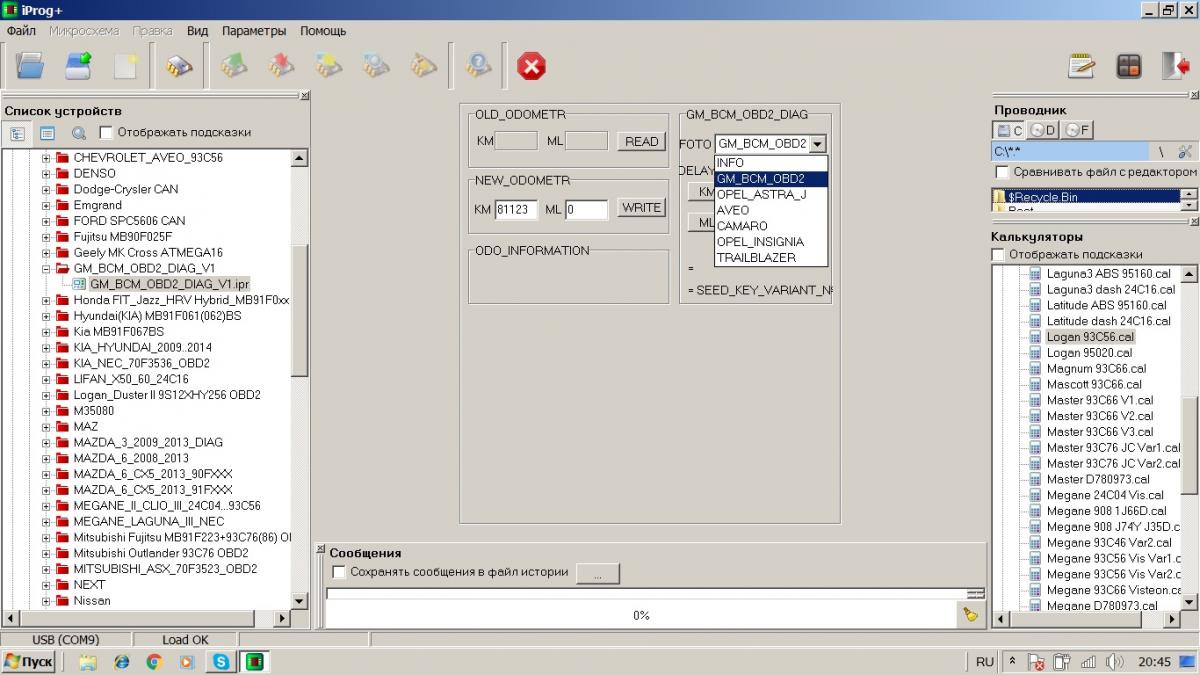Click the chip selection toolbar icon
The image size is (1200, 675).
pos(179,66)
